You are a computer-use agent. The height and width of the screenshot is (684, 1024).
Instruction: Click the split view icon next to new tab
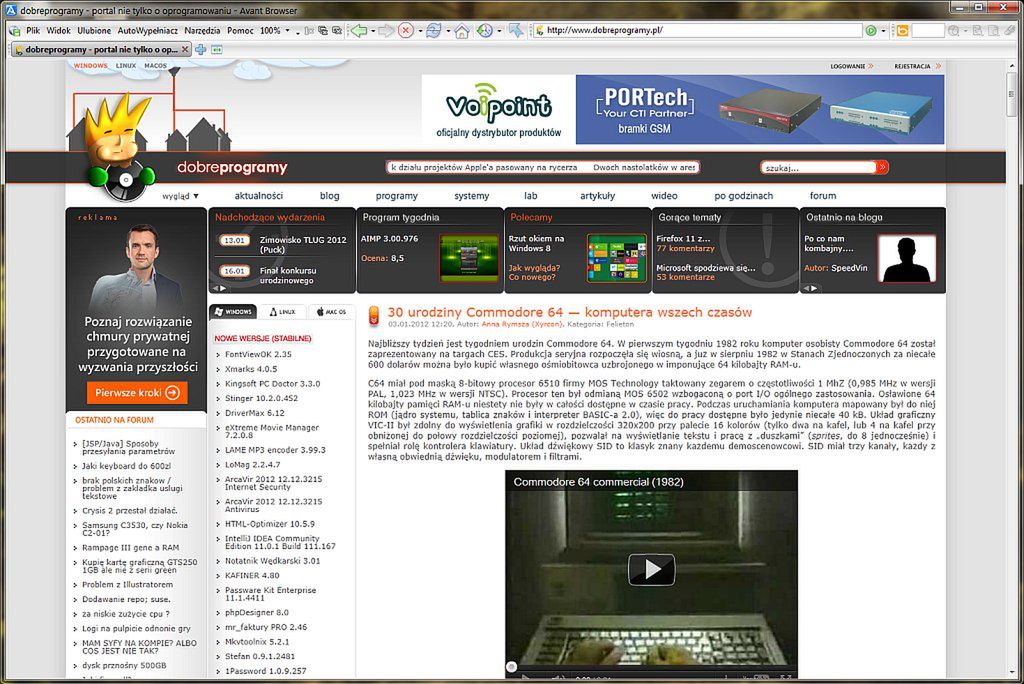point(216,50)
